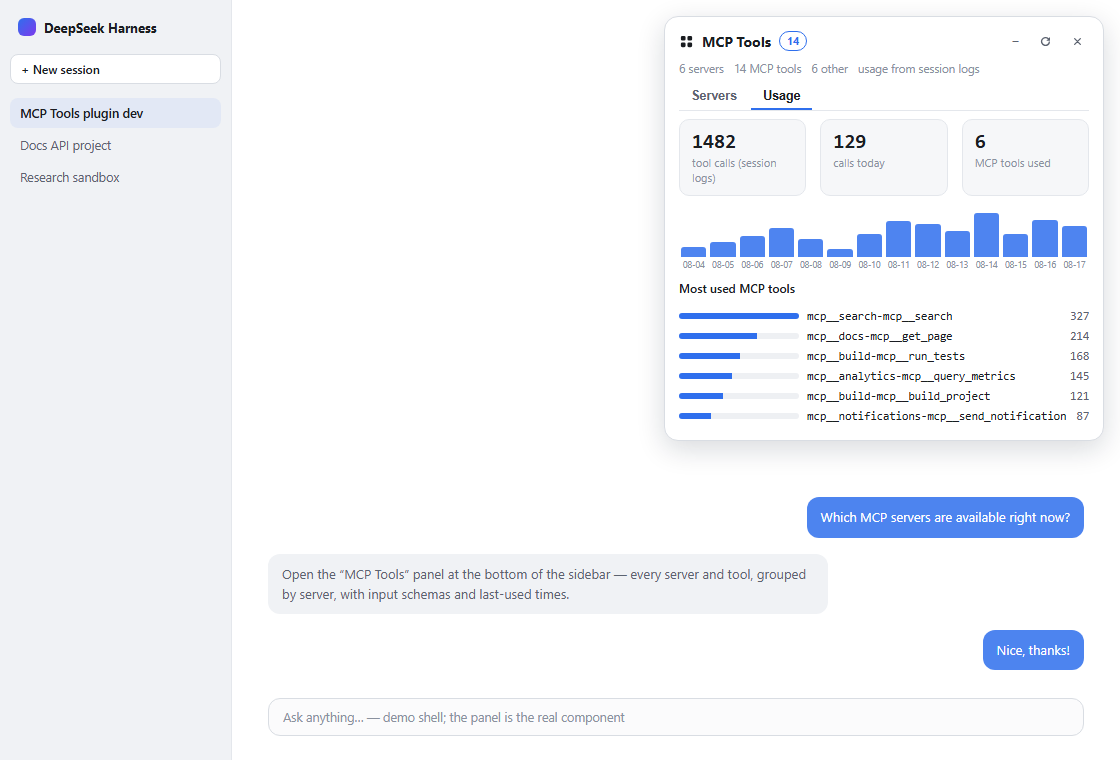Click the 'Nice, thanks!' message bubble
The image size is (1120, 760).
coord(1033,651)
